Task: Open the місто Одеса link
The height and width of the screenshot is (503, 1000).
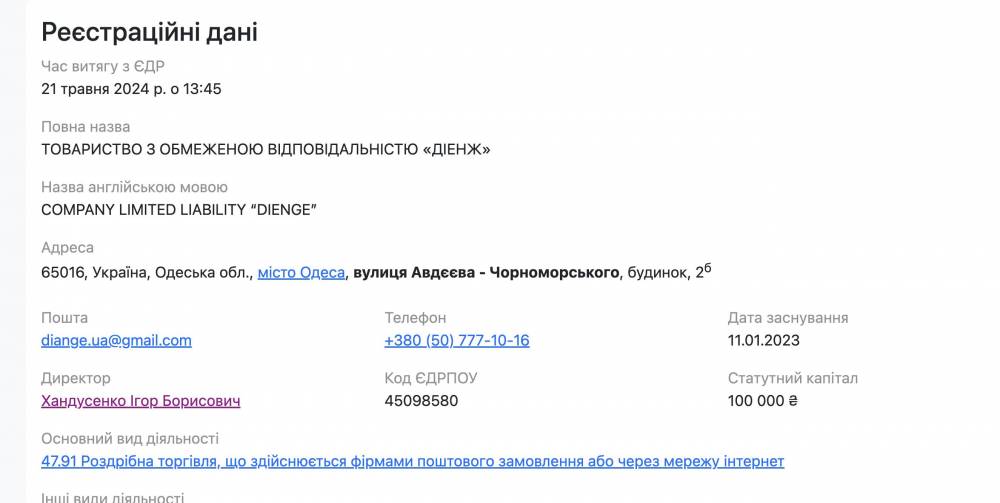Action: click(x=301, y=272)
